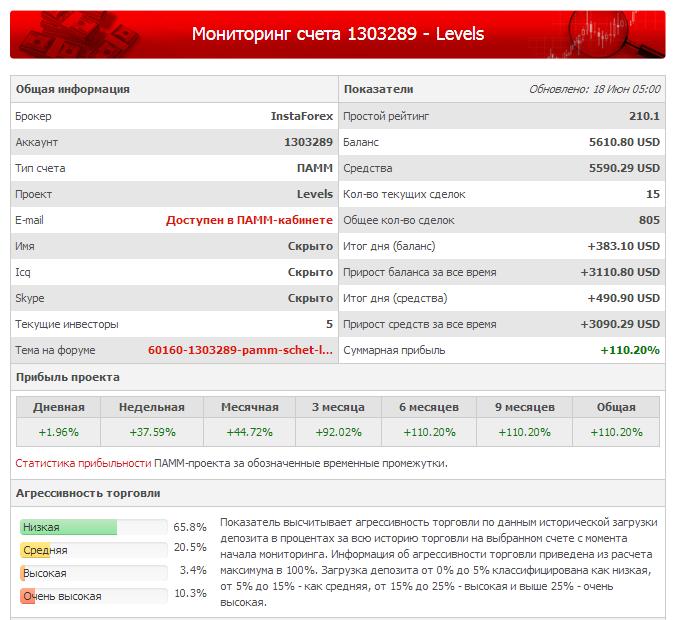Click the 'Скрыто' value in the Icq row
This screenshot has width=674, height=620.
click(x=310, y=272)
